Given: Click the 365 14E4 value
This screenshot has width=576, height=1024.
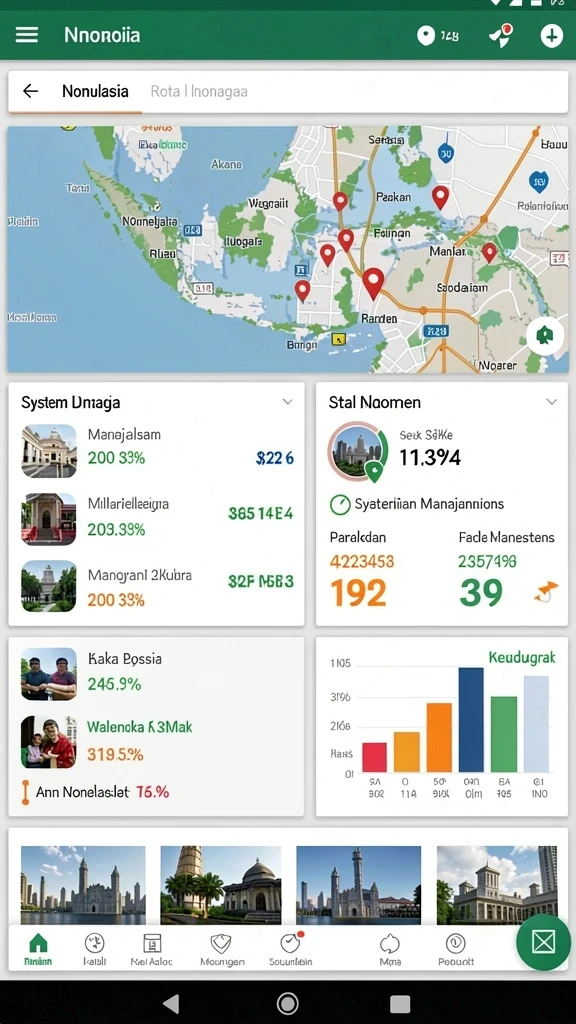Looking at the screenshot, I should pyautogui.click(x=261, y=514).
